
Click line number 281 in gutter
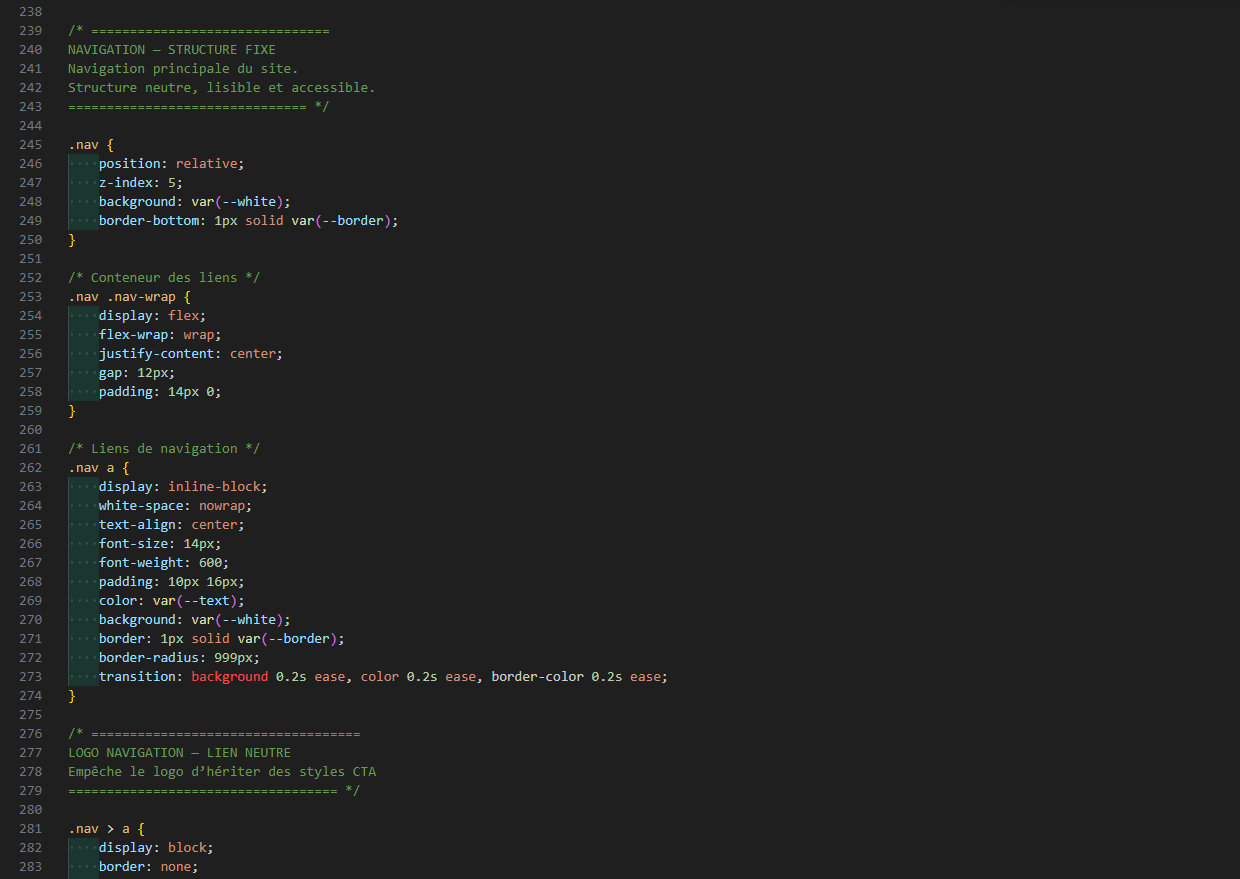(30, 828)
